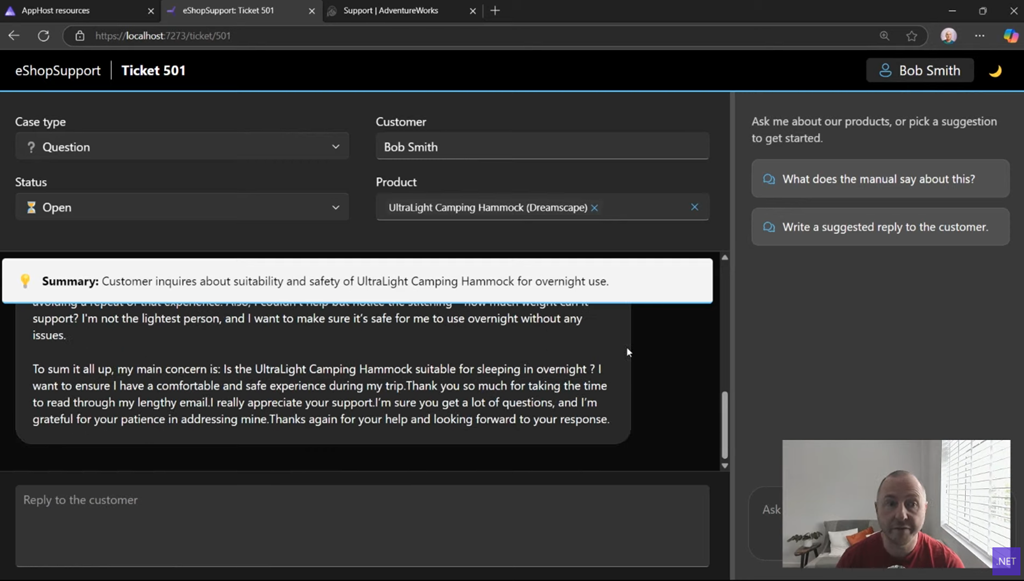This screenshot has height=581, width=1024.
Task: Open the browser zoom magnifier icon
Action: (884, 36)
